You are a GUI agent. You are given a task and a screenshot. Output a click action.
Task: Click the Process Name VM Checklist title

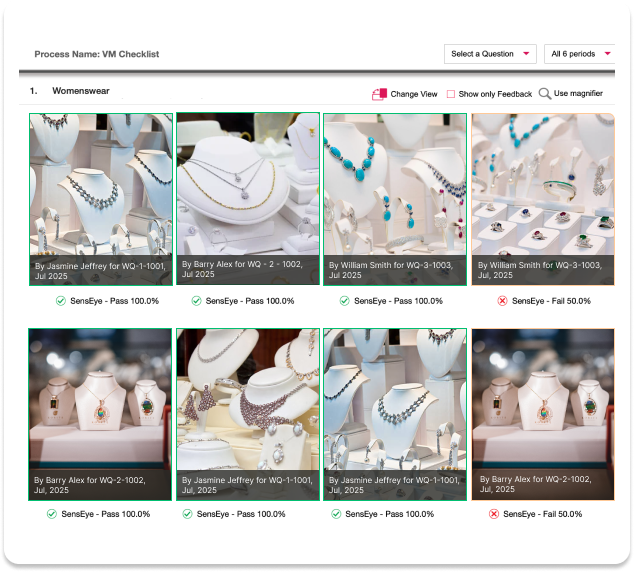[97, 54]
